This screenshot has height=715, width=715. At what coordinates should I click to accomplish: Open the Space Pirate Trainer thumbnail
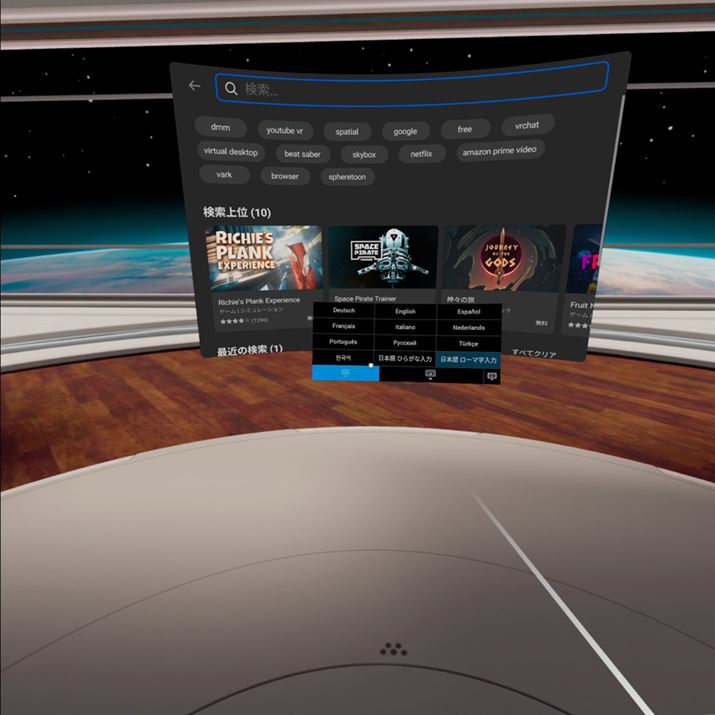383,258
